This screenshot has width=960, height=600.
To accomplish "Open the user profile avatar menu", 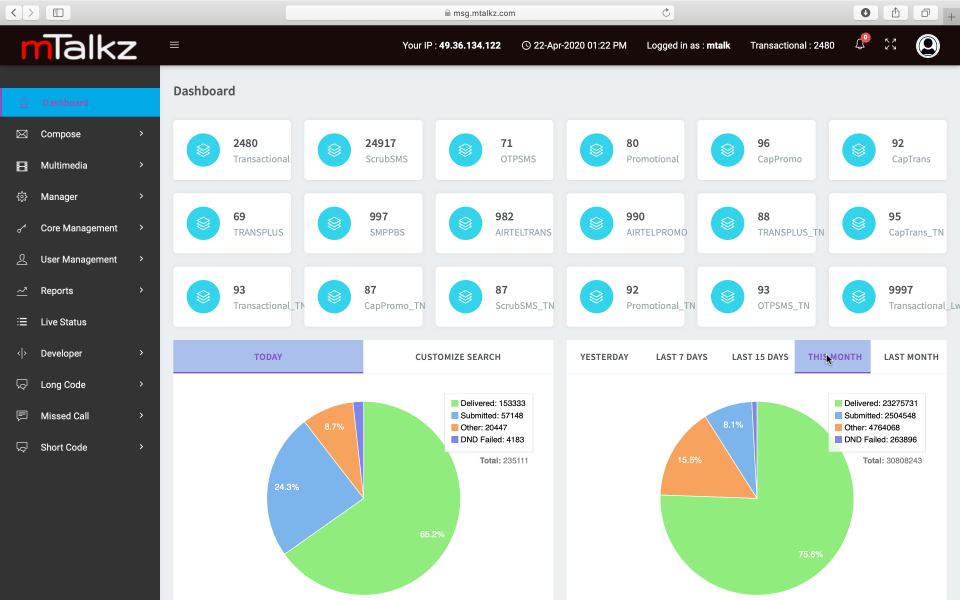I will (927, 45).
